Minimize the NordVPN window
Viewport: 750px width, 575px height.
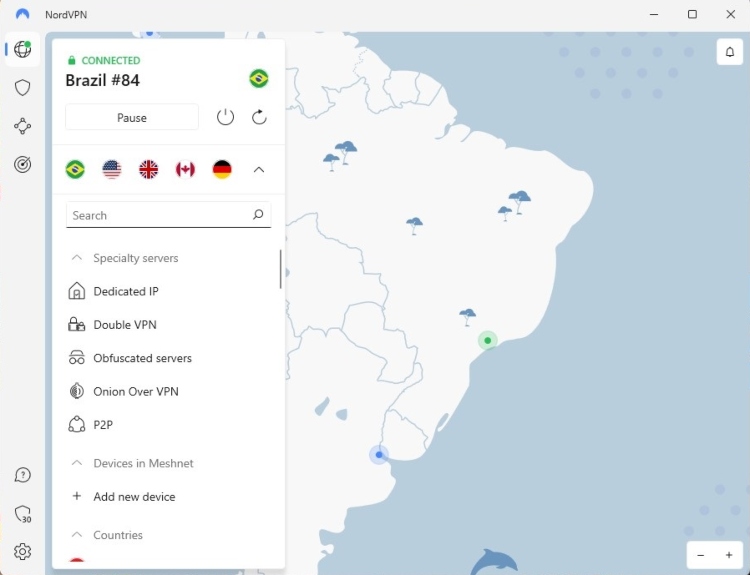(654, 14)
